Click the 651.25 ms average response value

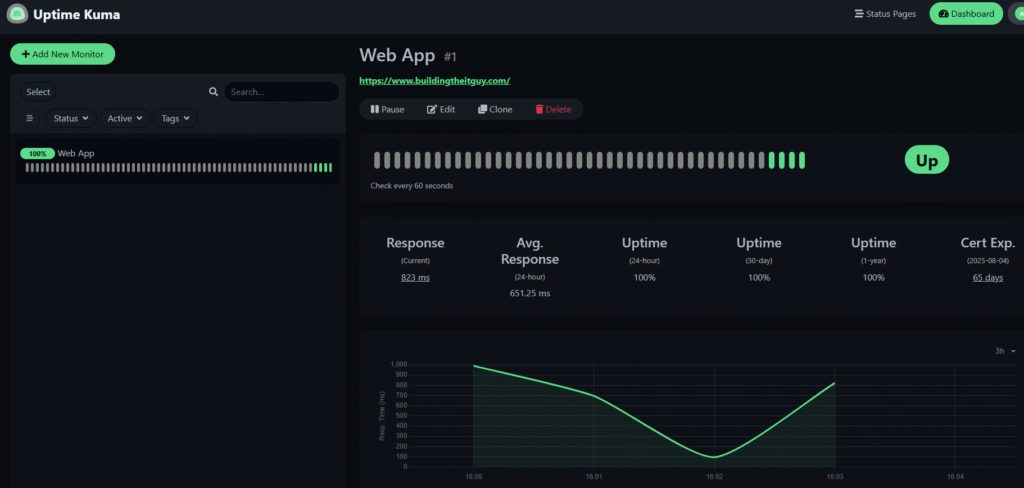click(x=530, y=293)
